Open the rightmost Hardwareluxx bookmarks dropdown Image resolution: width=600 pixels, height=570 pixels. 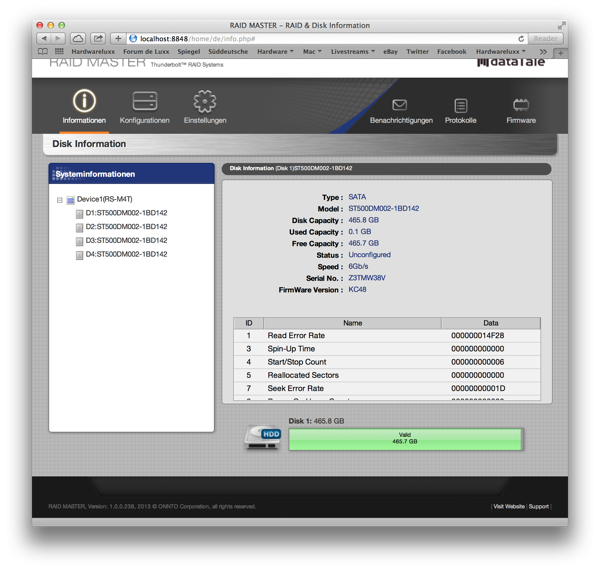point(501,51)
